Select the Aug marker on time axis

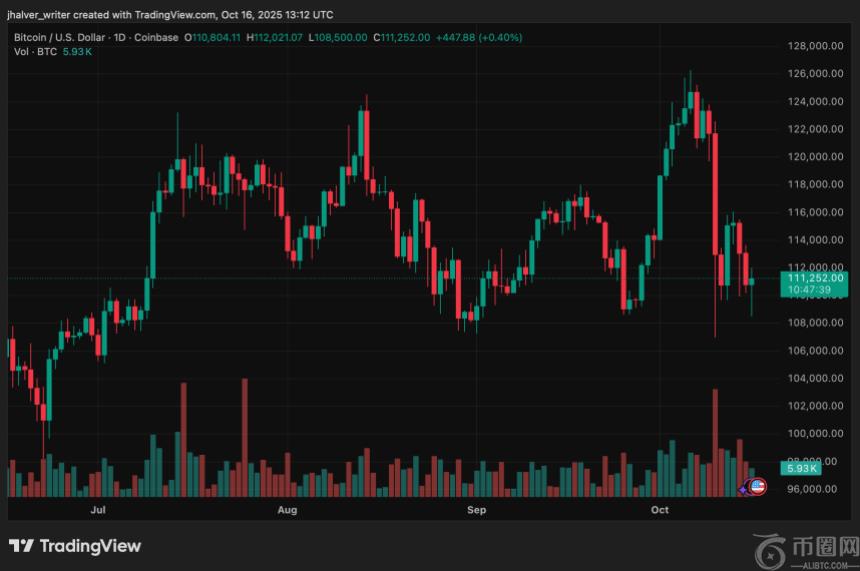[287, 510]
